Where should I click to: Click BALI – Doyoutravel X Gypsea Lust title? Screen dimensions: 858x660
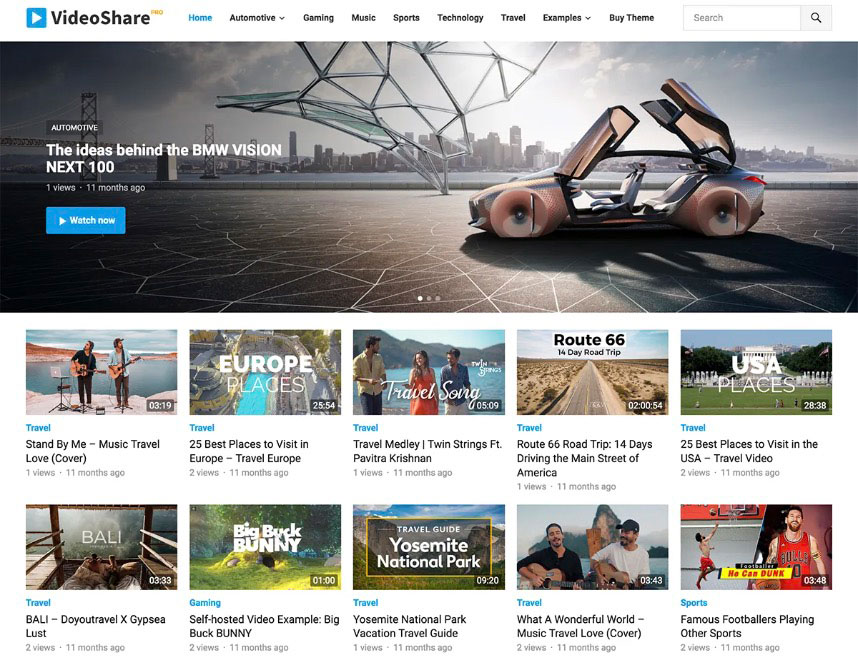[x=95, y=626]
